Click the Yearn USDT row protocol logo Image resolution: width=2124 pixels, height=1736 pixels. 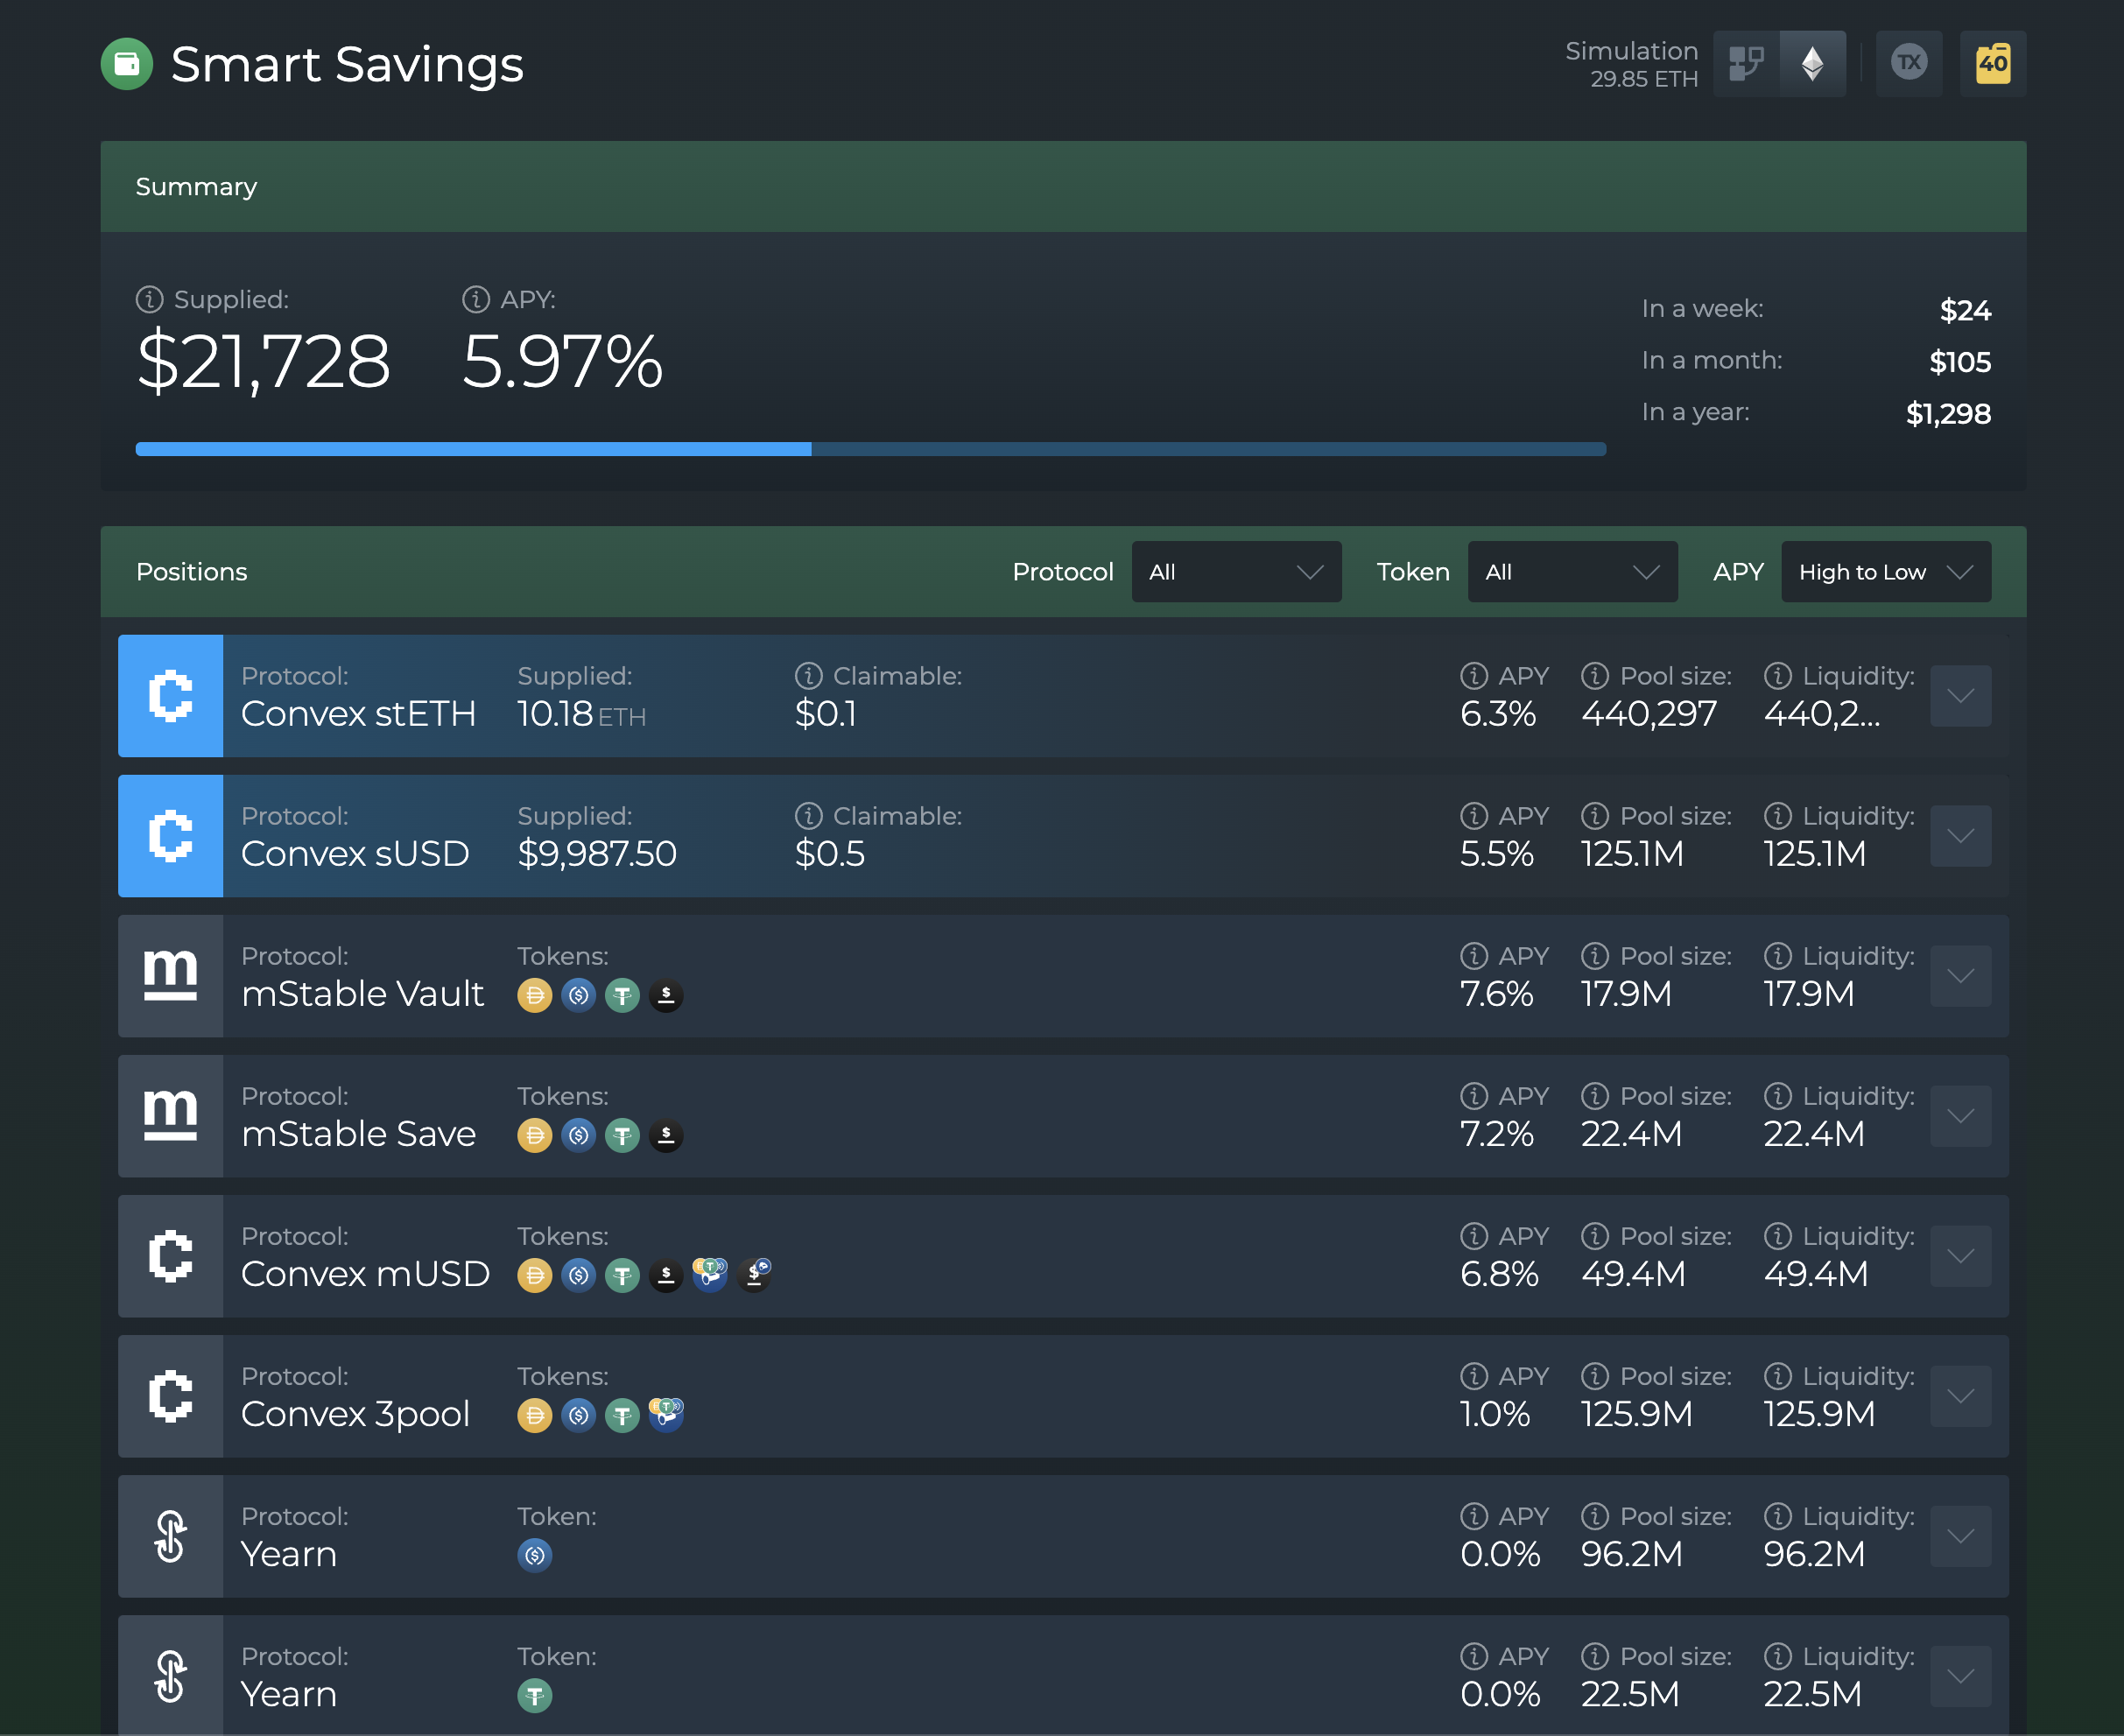click(x=171, y=1676)
